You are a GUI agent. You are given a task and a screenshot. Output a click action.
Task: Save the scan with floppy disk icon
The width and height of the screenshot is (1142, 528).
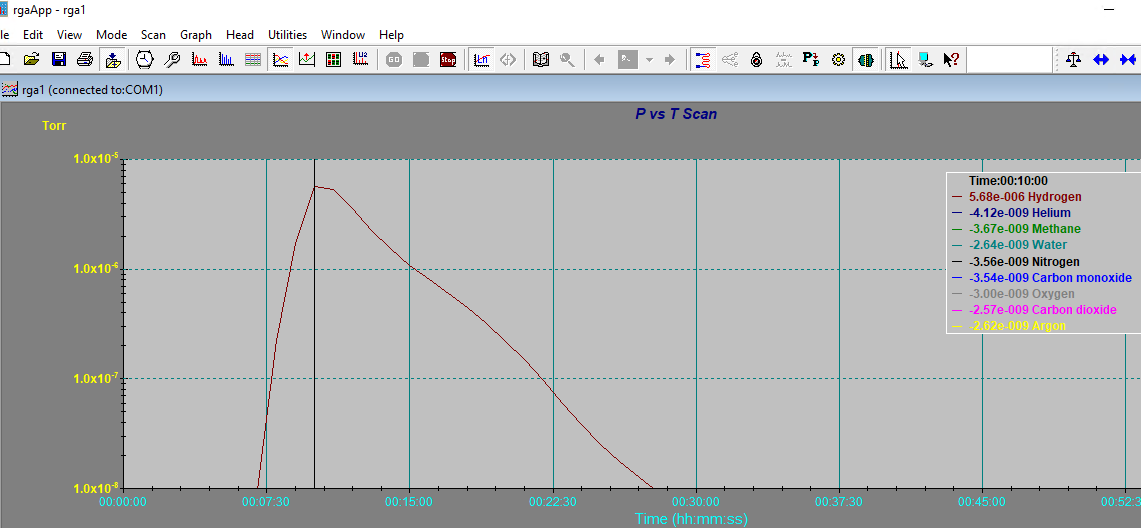point(58,60)
